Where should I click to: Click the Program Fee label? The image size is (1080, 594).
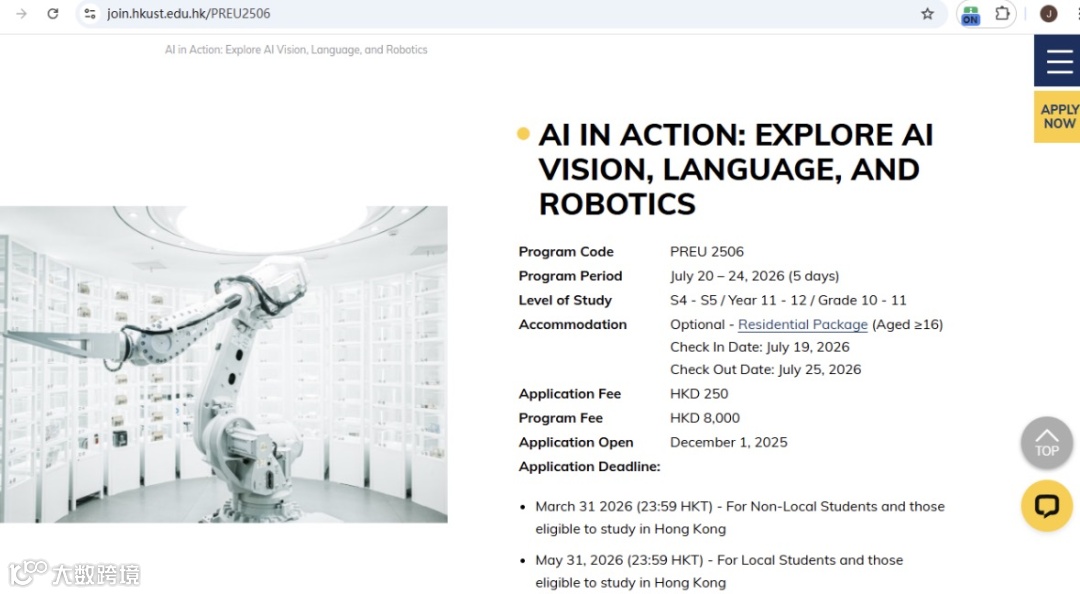tap(560, 418)
